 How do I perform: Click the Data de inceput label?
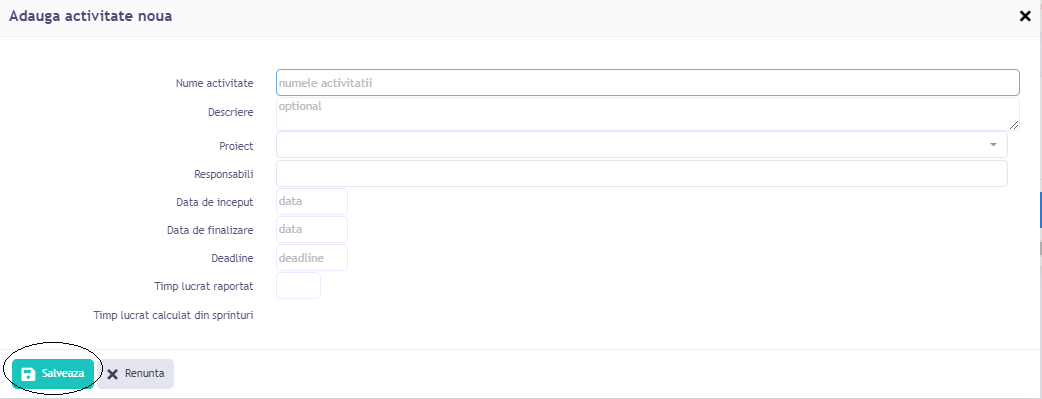coord(215,202)
